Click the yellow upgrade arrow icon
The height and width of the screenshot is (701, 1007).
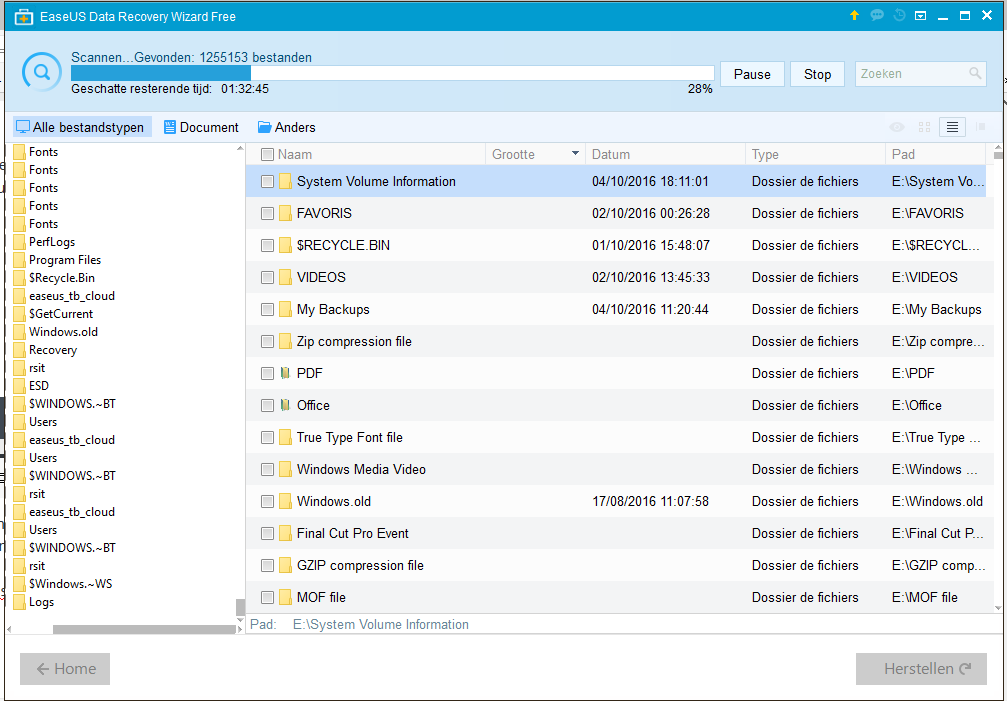click(x=854, y=16)
